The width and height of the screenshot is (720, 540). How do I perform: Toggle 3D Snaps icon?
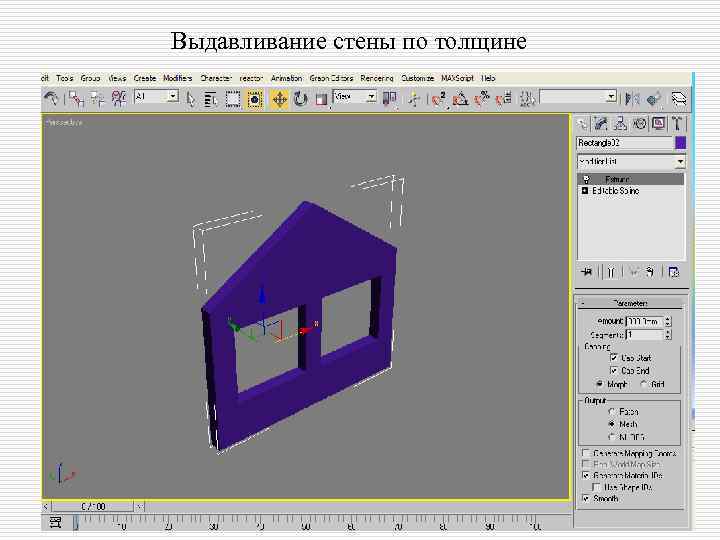coord(439,99)
